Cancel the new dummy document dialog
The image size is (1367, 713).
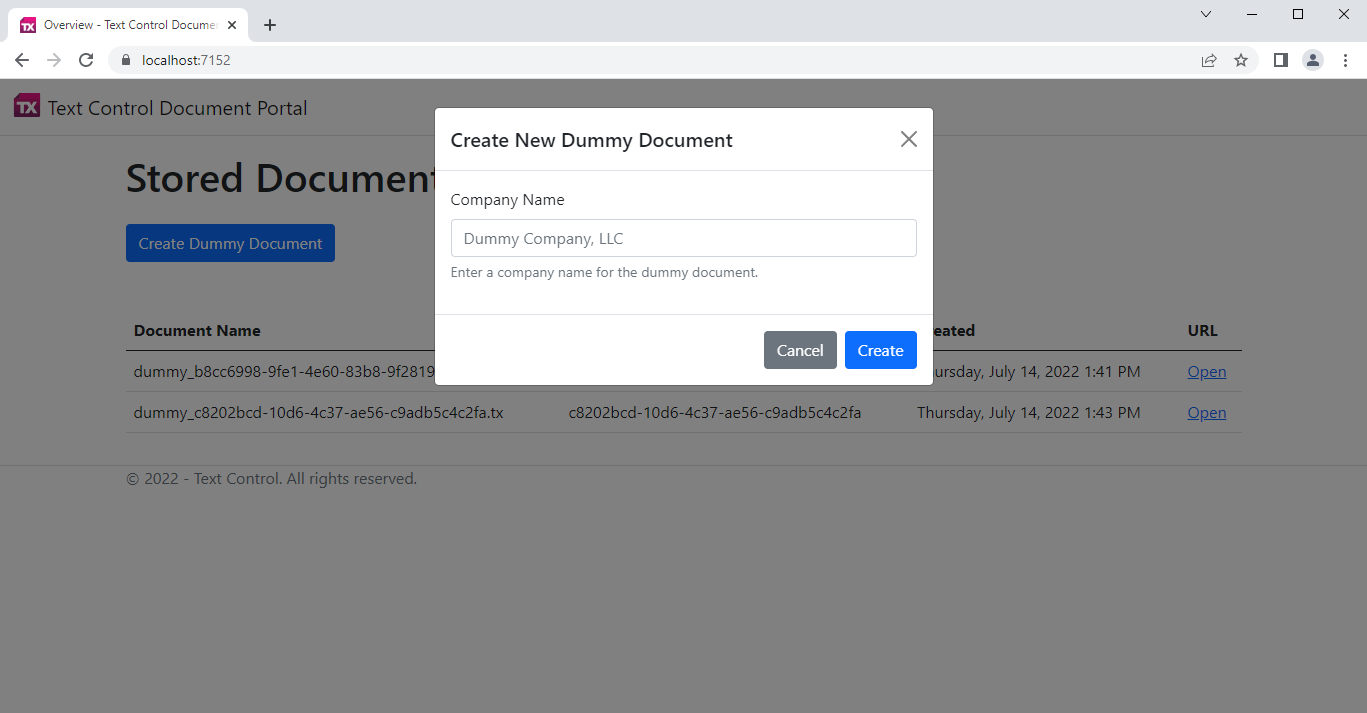[x=800, y=350]
